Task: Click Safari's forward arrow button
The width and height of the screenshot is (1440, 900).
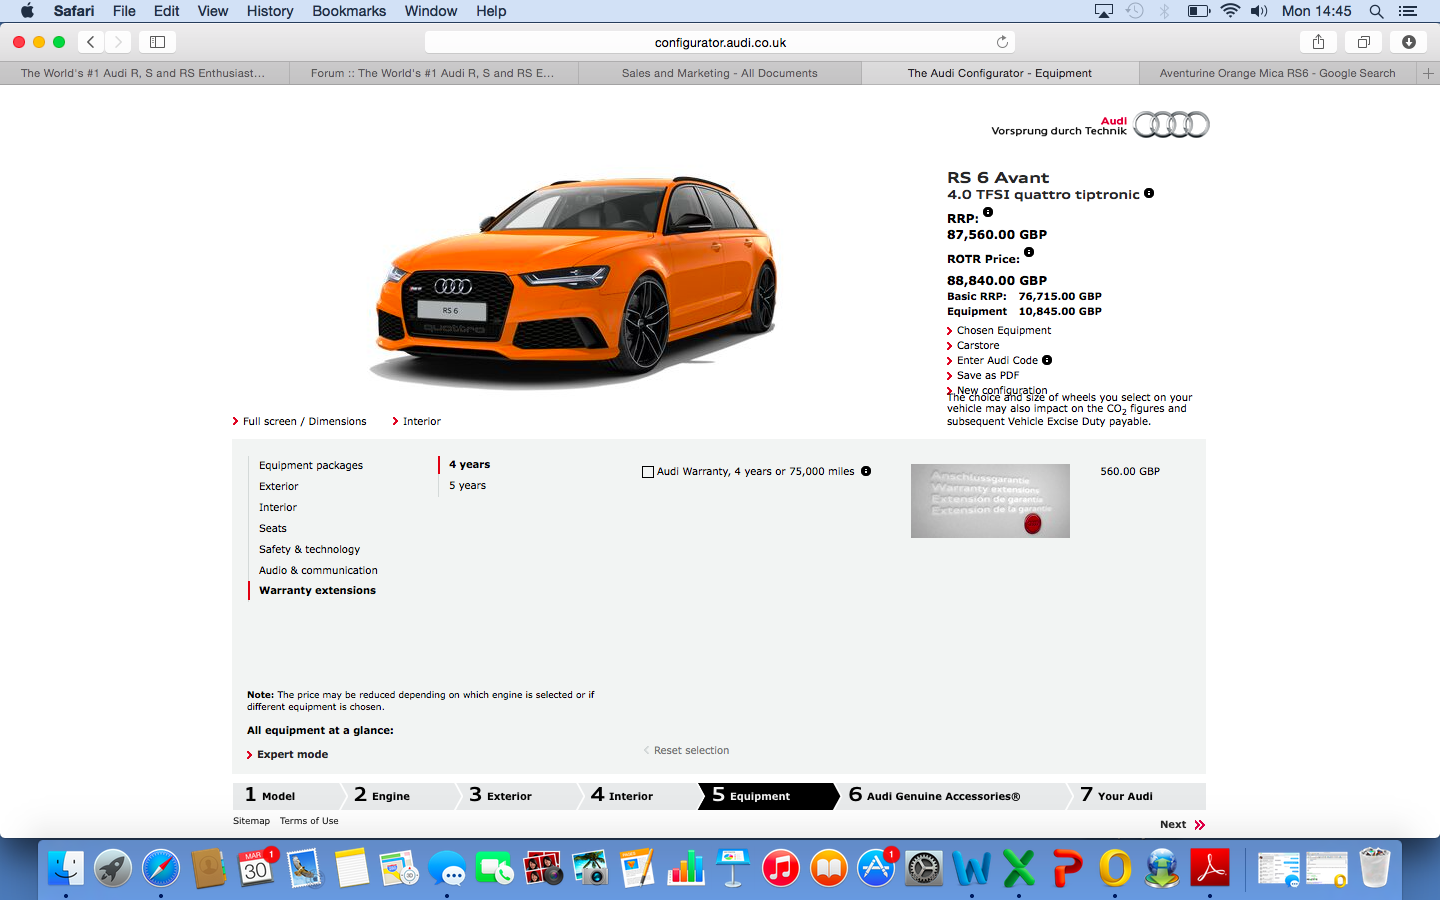Action: pyautogui.click(x=118, y=42)
